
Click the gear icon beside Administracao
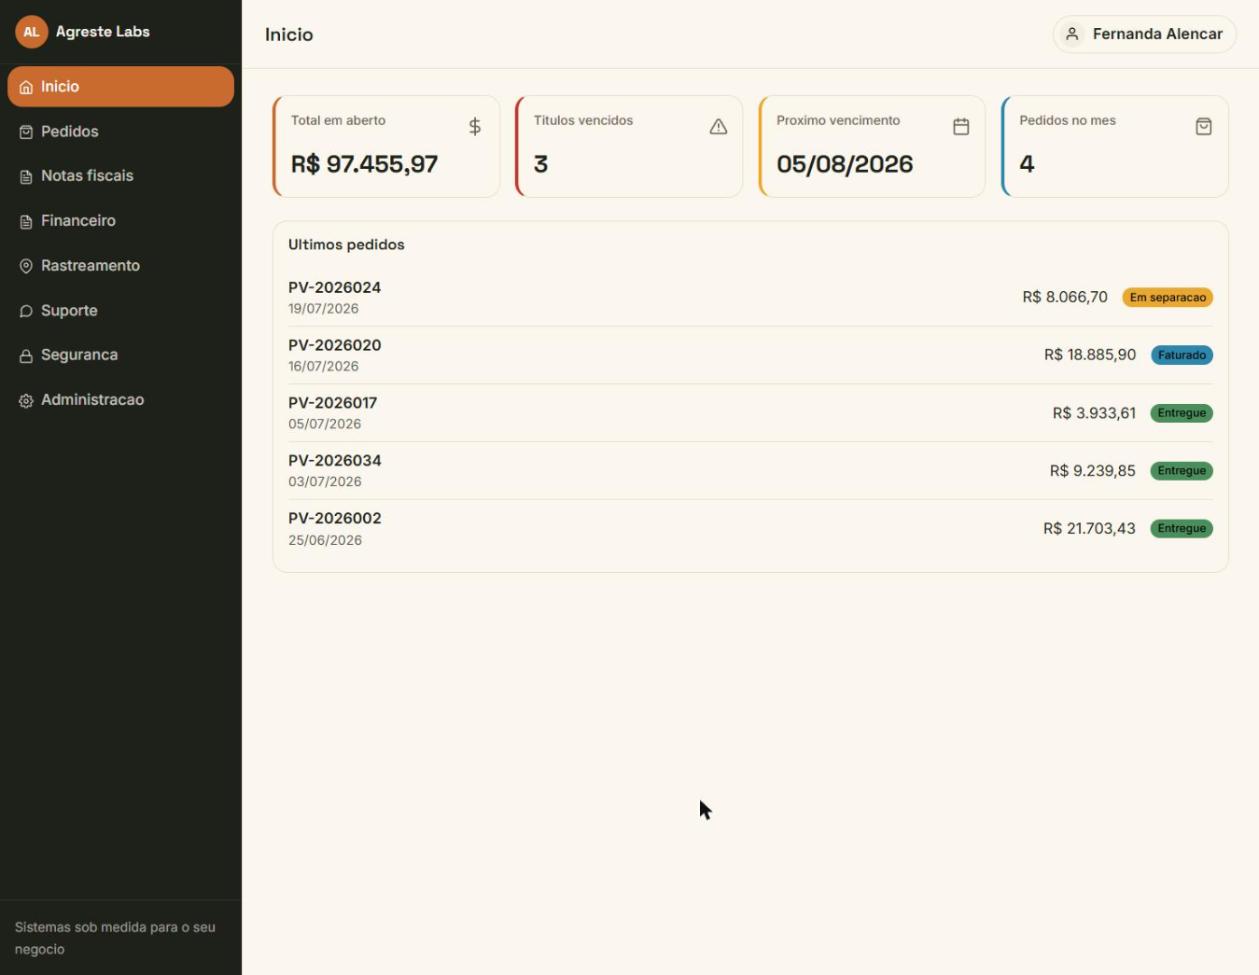point(26,400)
